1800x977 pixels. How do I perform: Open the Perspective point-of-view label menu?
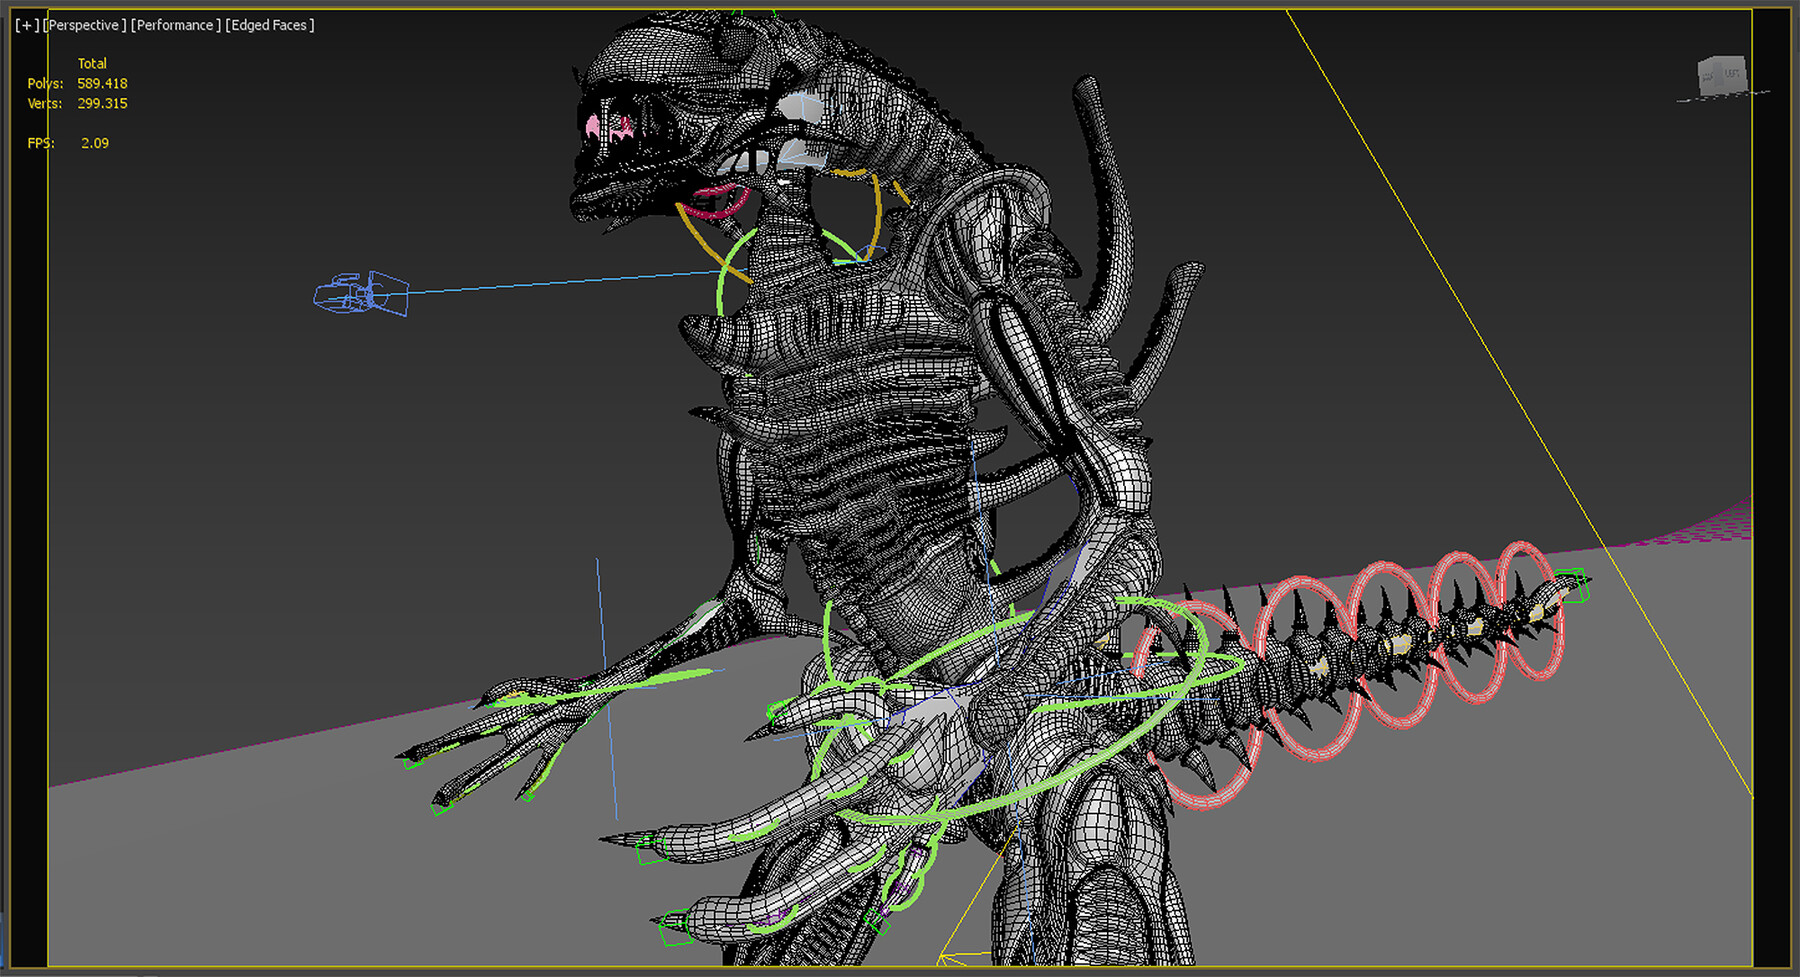pos(84,25)
